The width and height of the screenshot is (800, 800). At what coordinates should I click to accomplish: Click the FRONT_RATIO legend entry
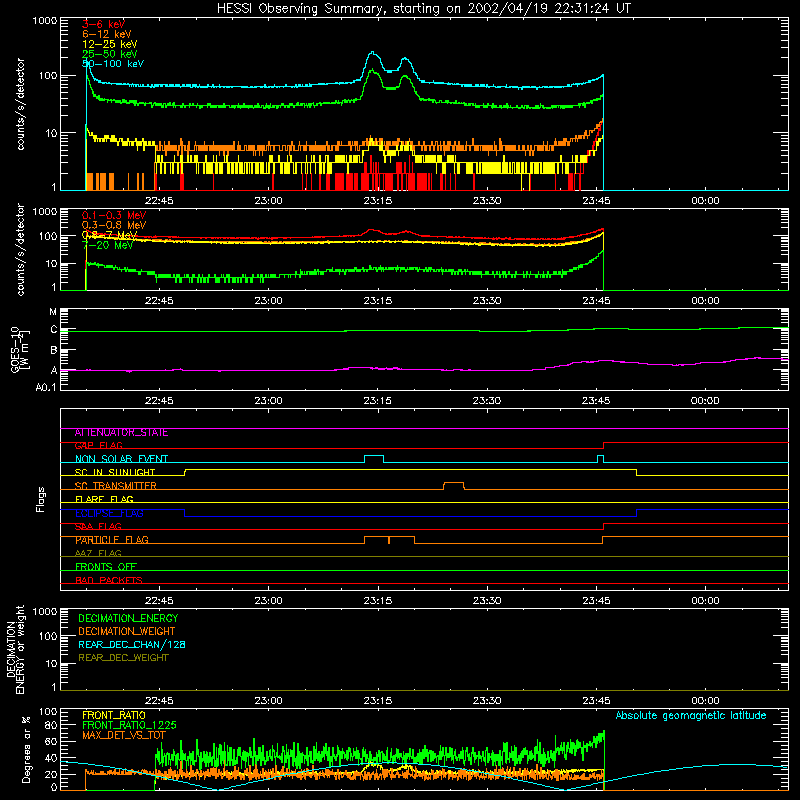tap(114, 715)
